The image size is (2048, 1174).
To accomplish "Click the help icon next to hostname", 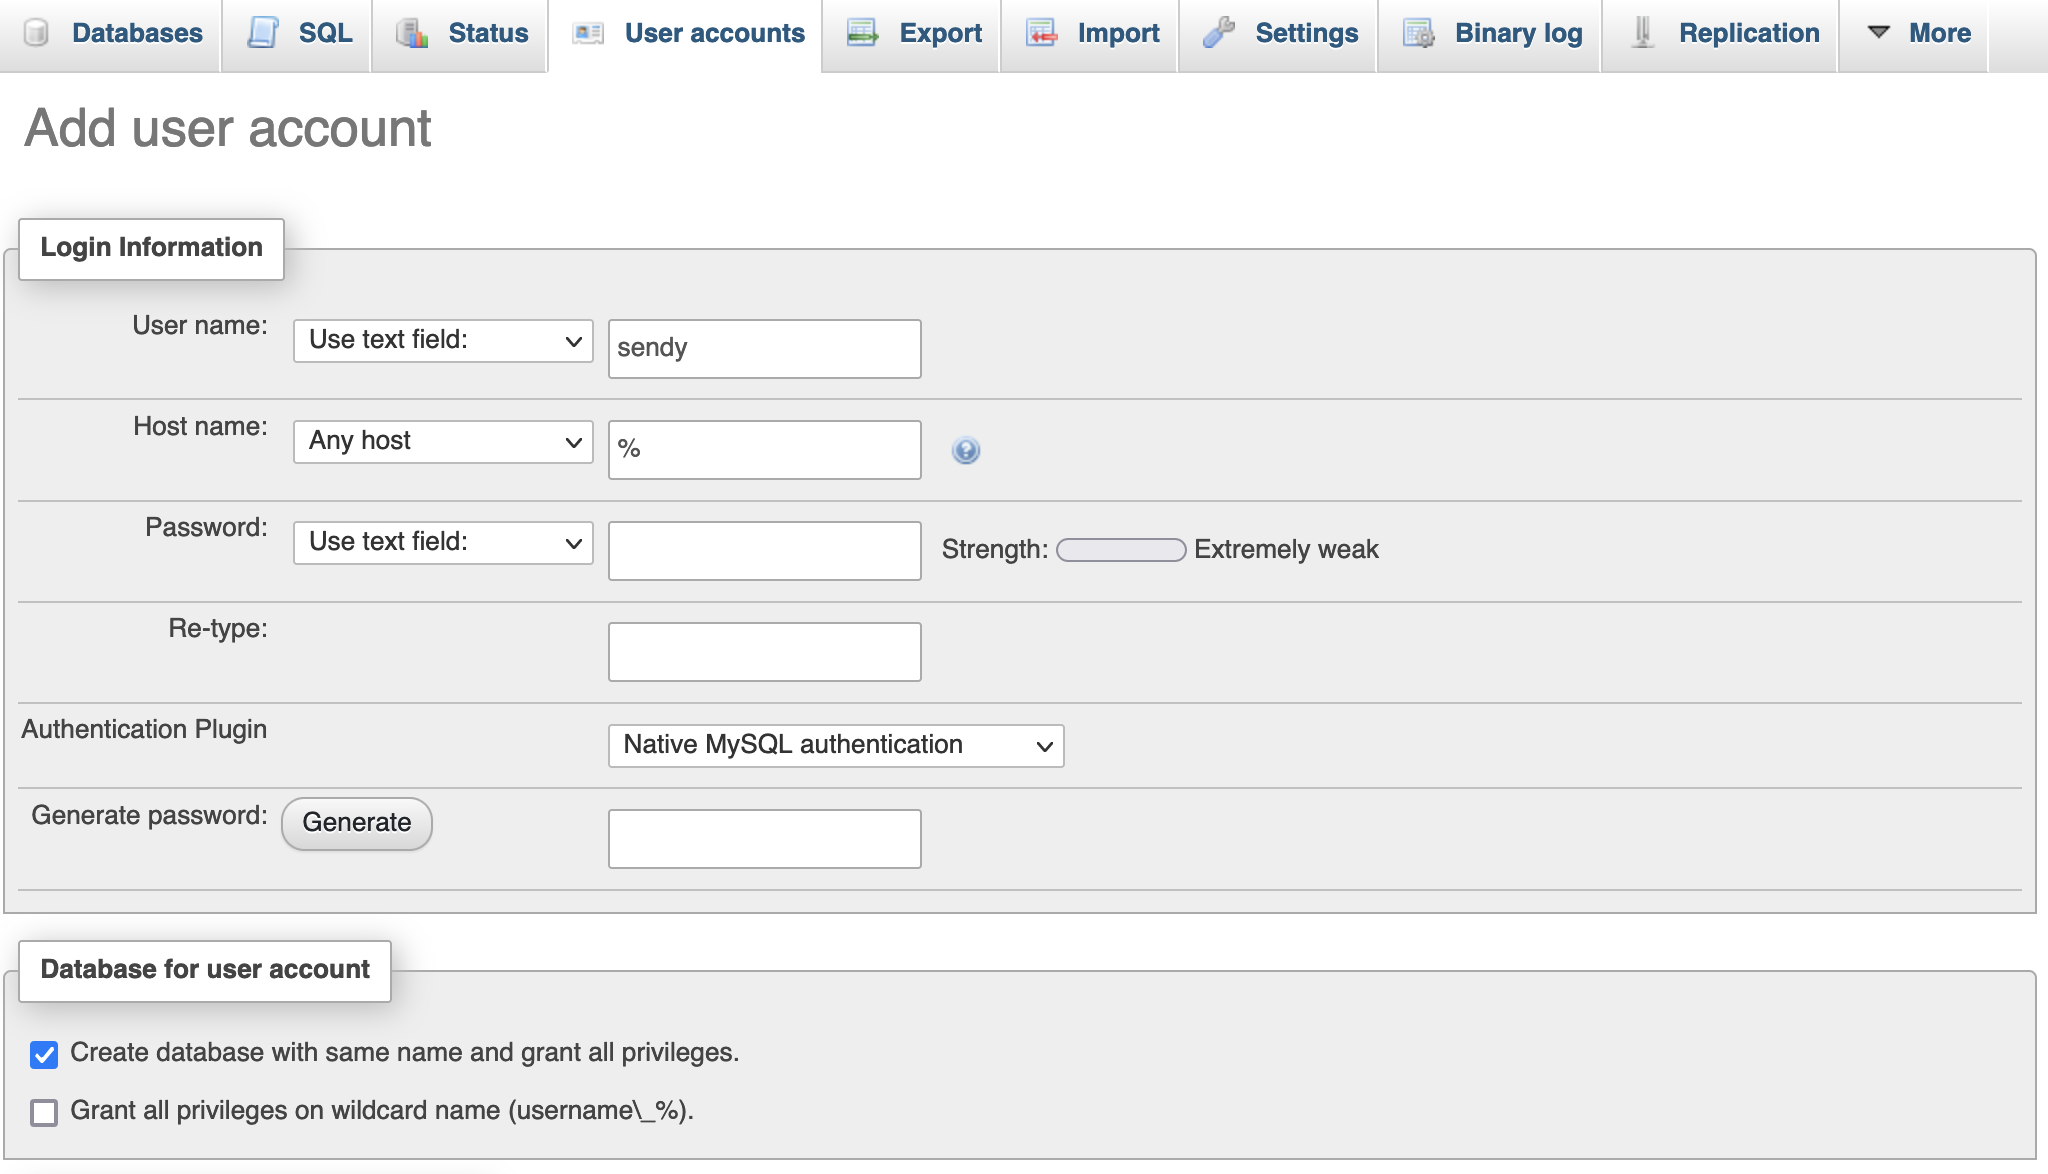I will (x=965, y=450).
